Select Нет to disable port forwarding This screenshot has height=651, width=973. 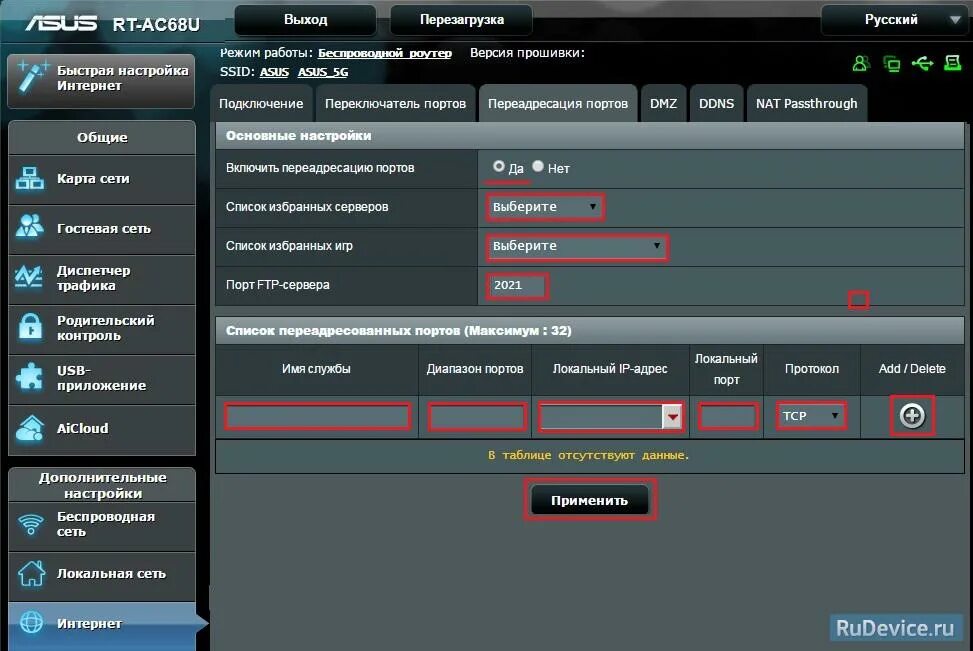538,166
